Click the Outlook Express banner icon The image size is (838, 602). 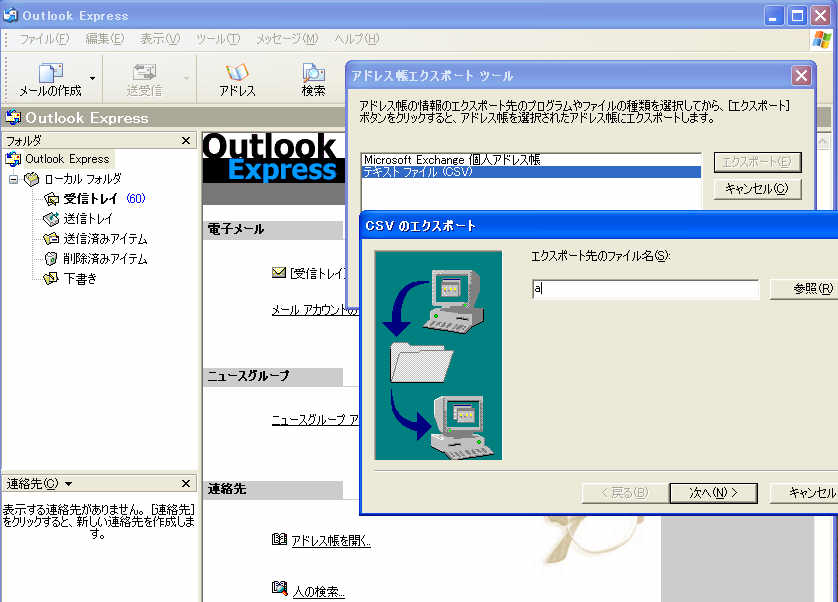tap(13, 117)
